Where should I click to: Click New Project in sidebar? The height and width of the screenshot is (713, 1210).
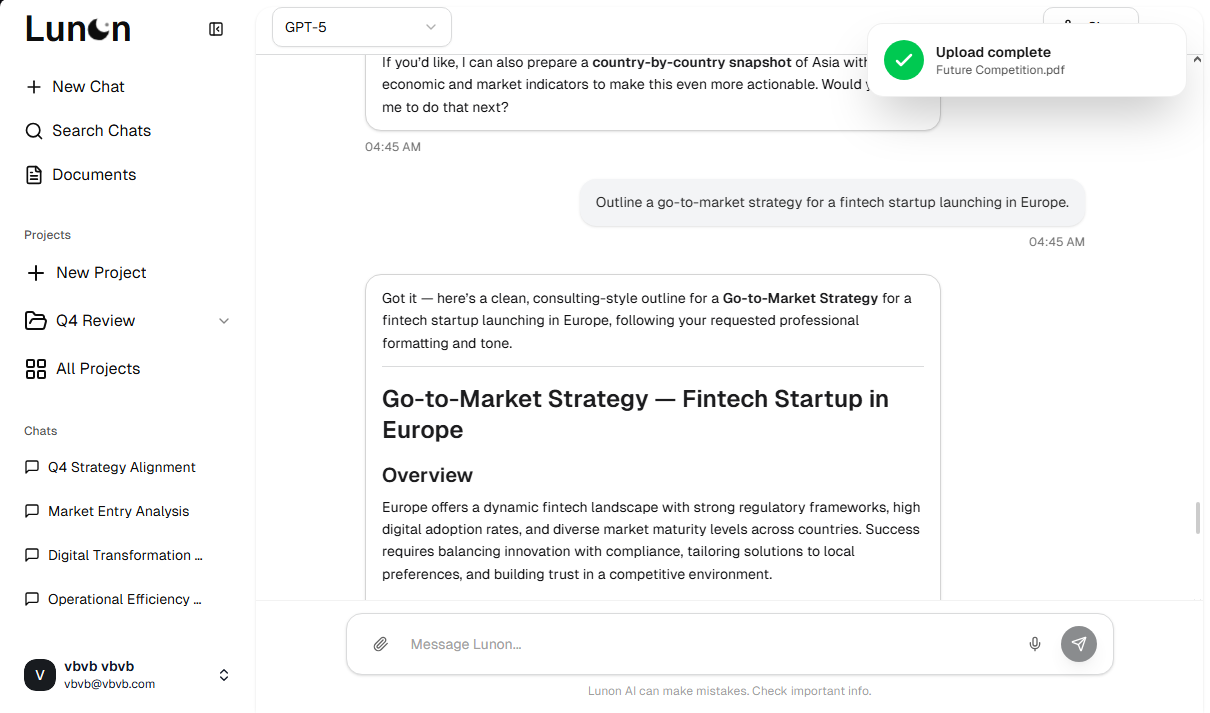tap(100, 273)
